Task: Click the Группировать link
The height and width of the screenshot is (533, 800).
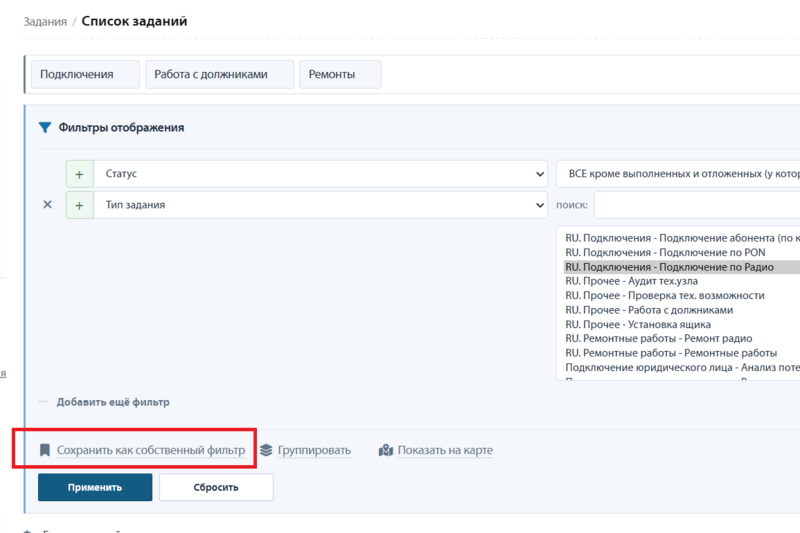Action: point(314,450)
